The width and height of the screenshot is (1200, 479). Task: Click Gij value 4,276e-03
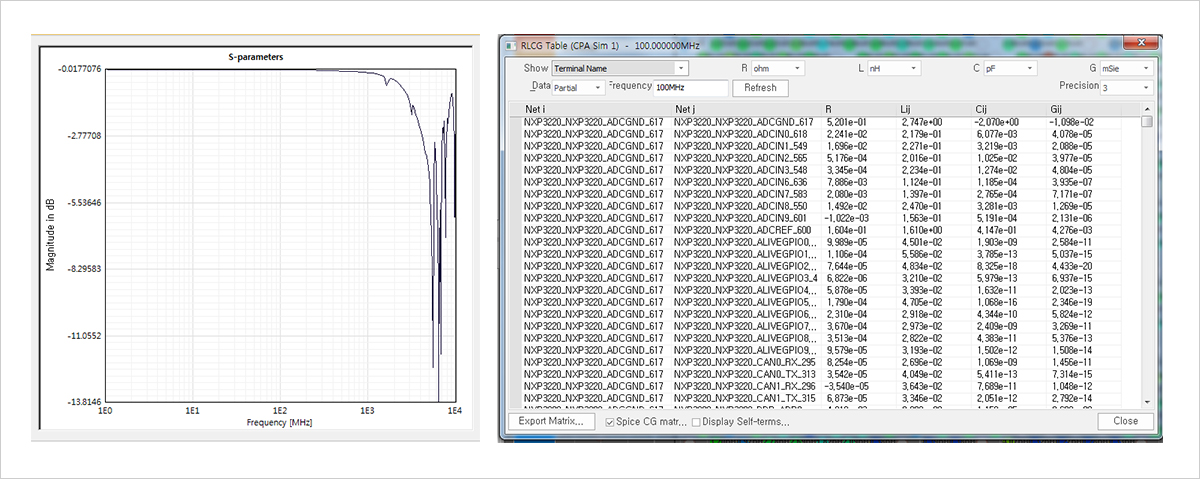coord(1073,229)
